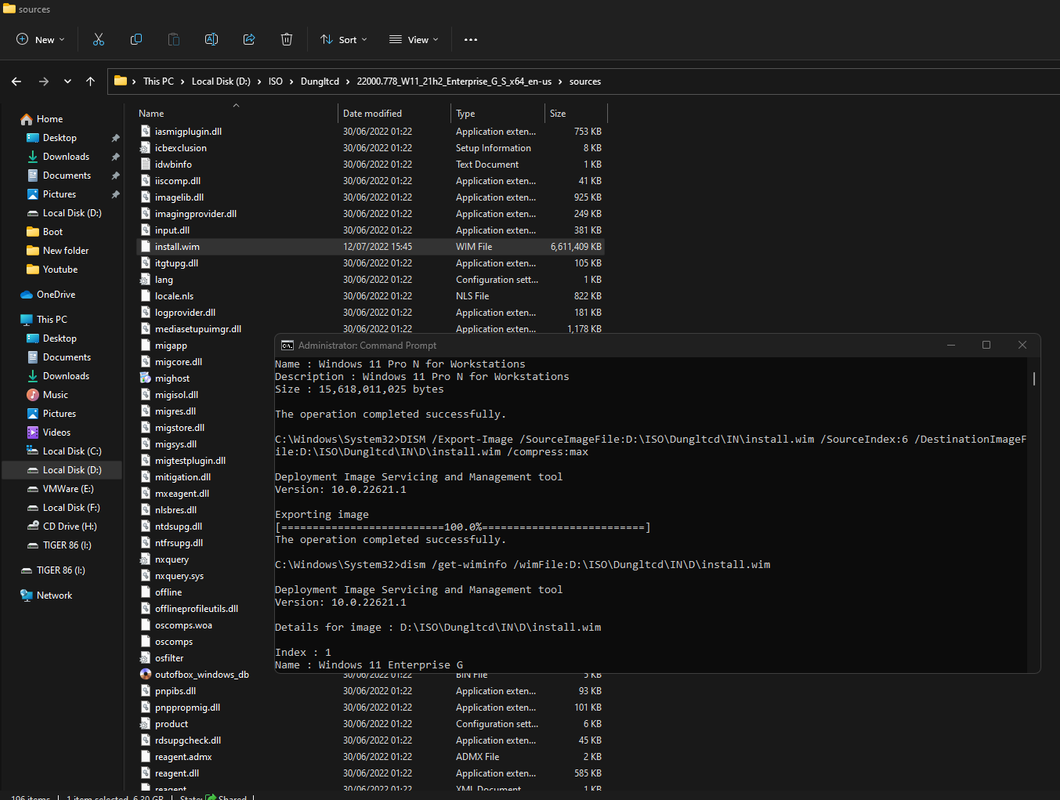Select imagingprovider.dll file
Viewport: 1060px width, 800px height.
pos(370,214)
